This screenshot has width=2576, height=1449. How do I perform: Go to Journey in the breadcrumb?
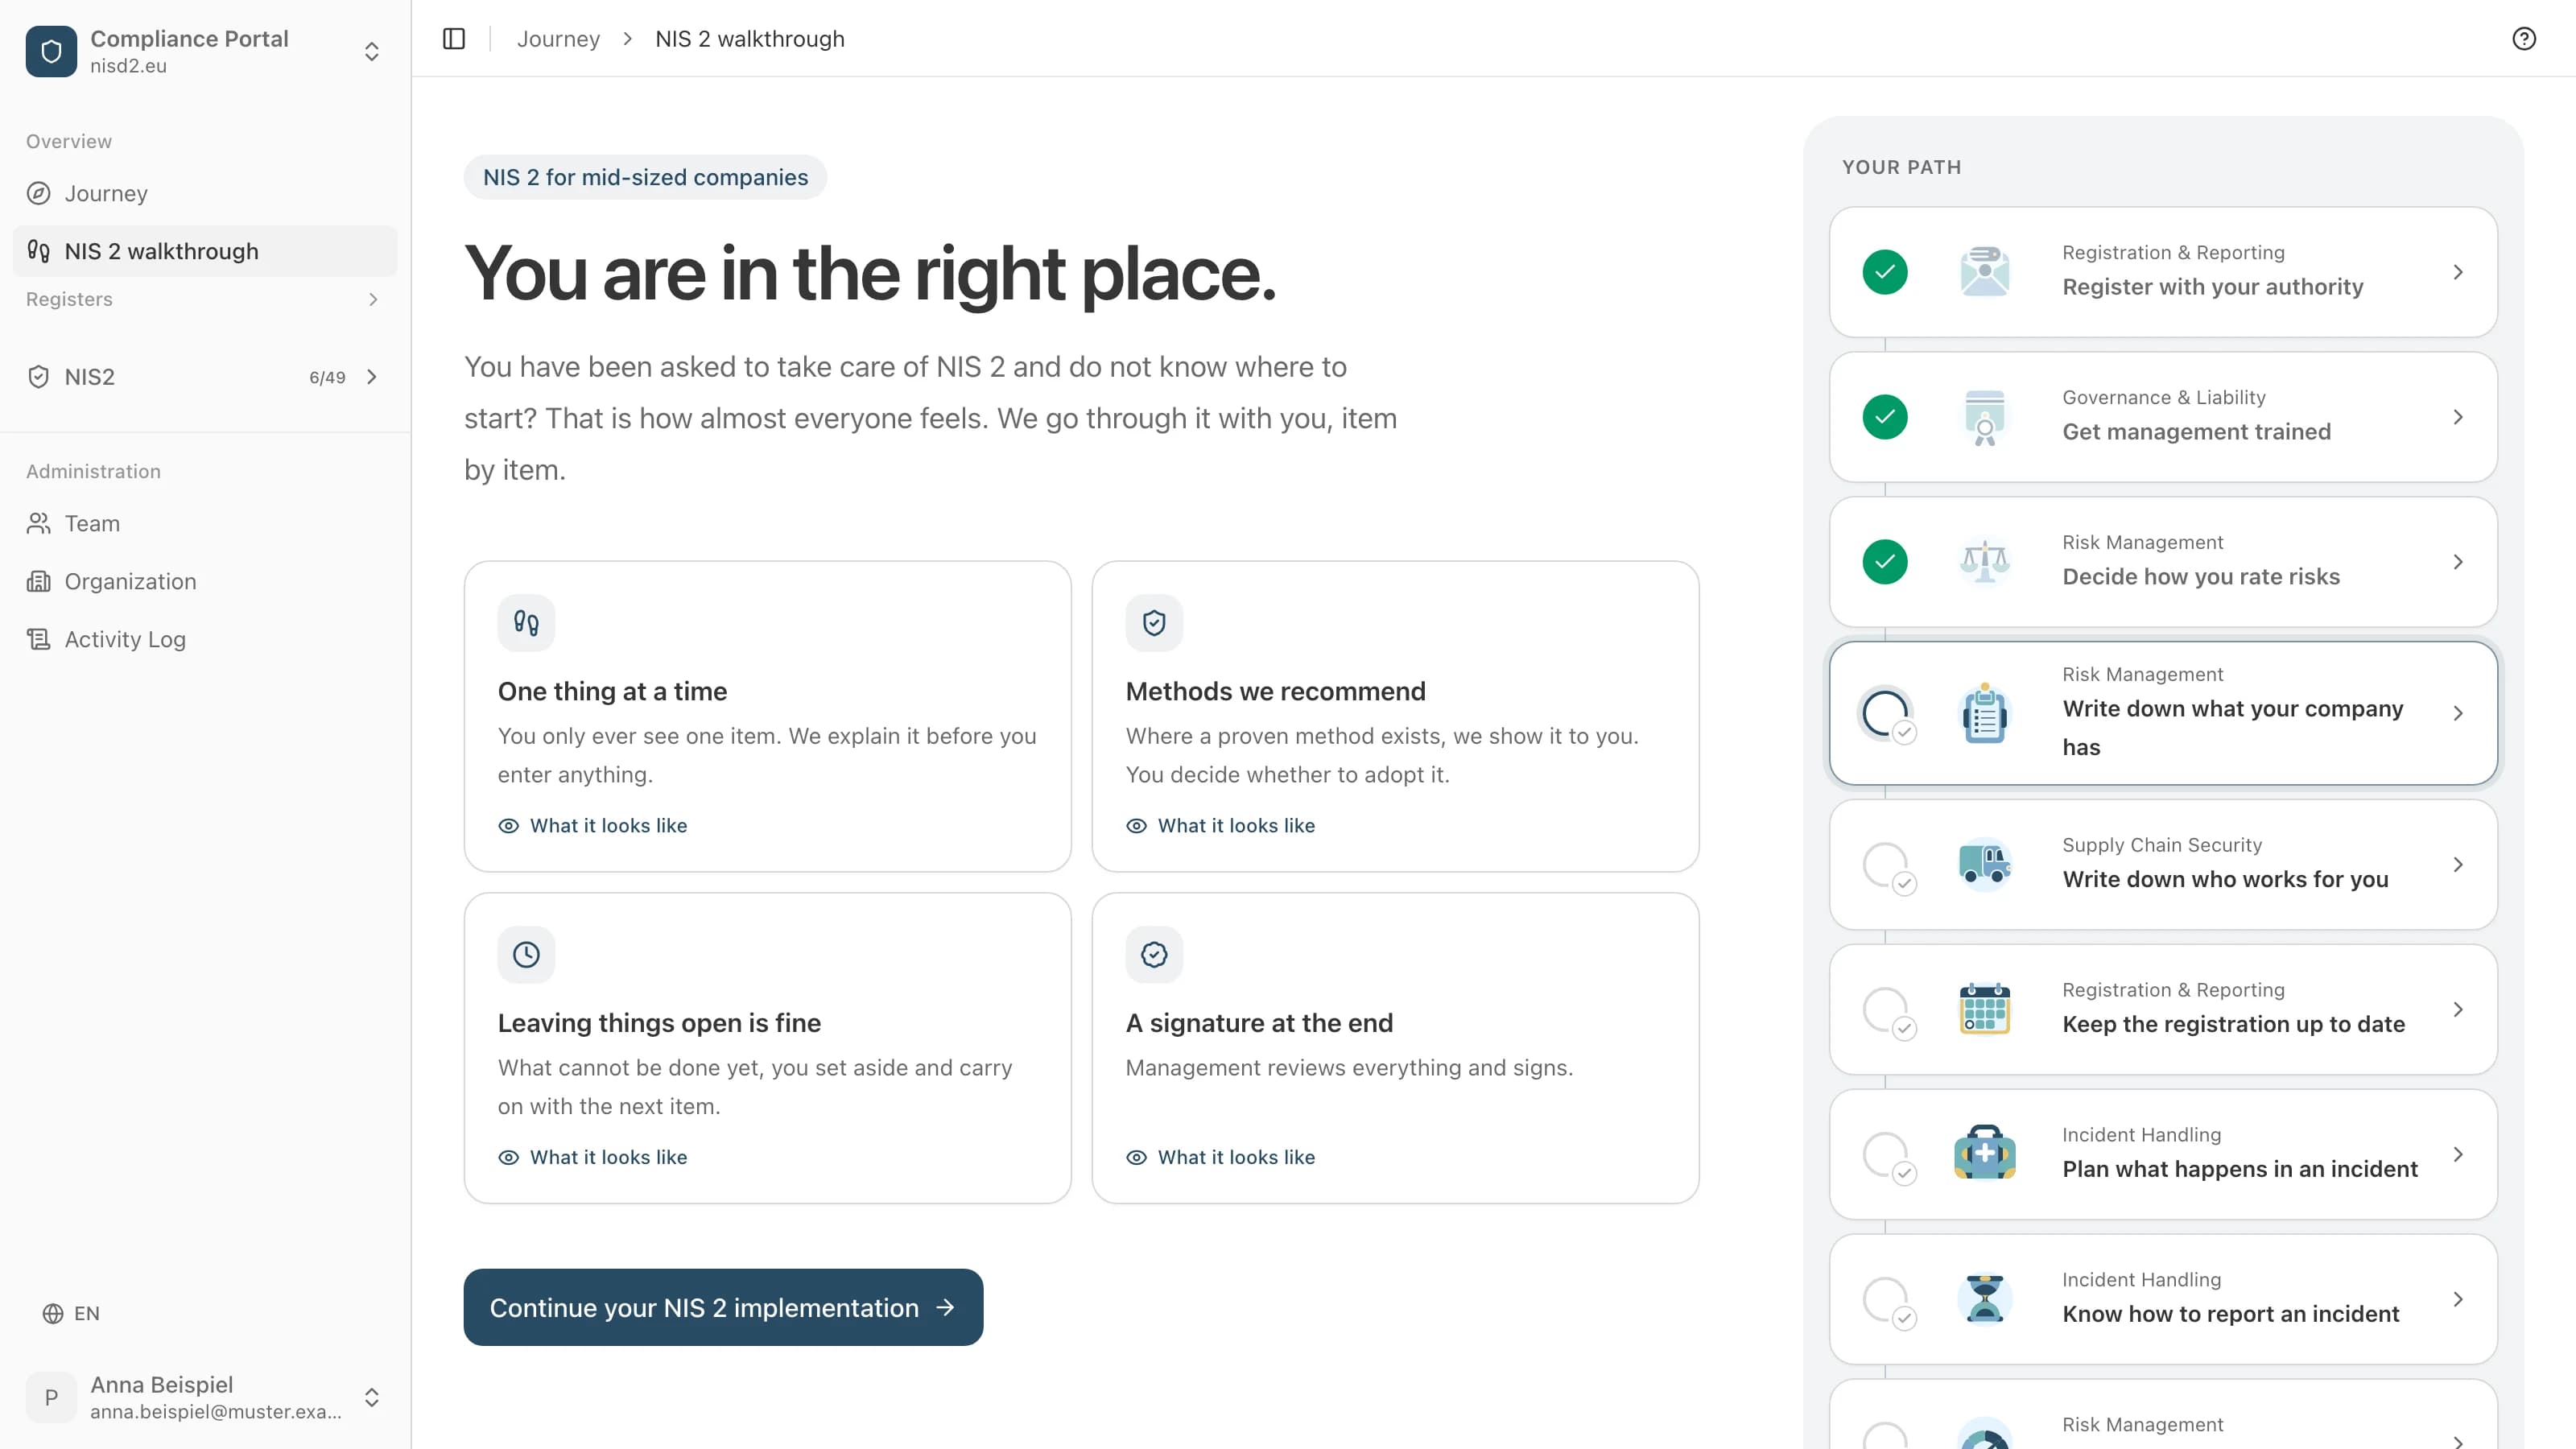558,39
